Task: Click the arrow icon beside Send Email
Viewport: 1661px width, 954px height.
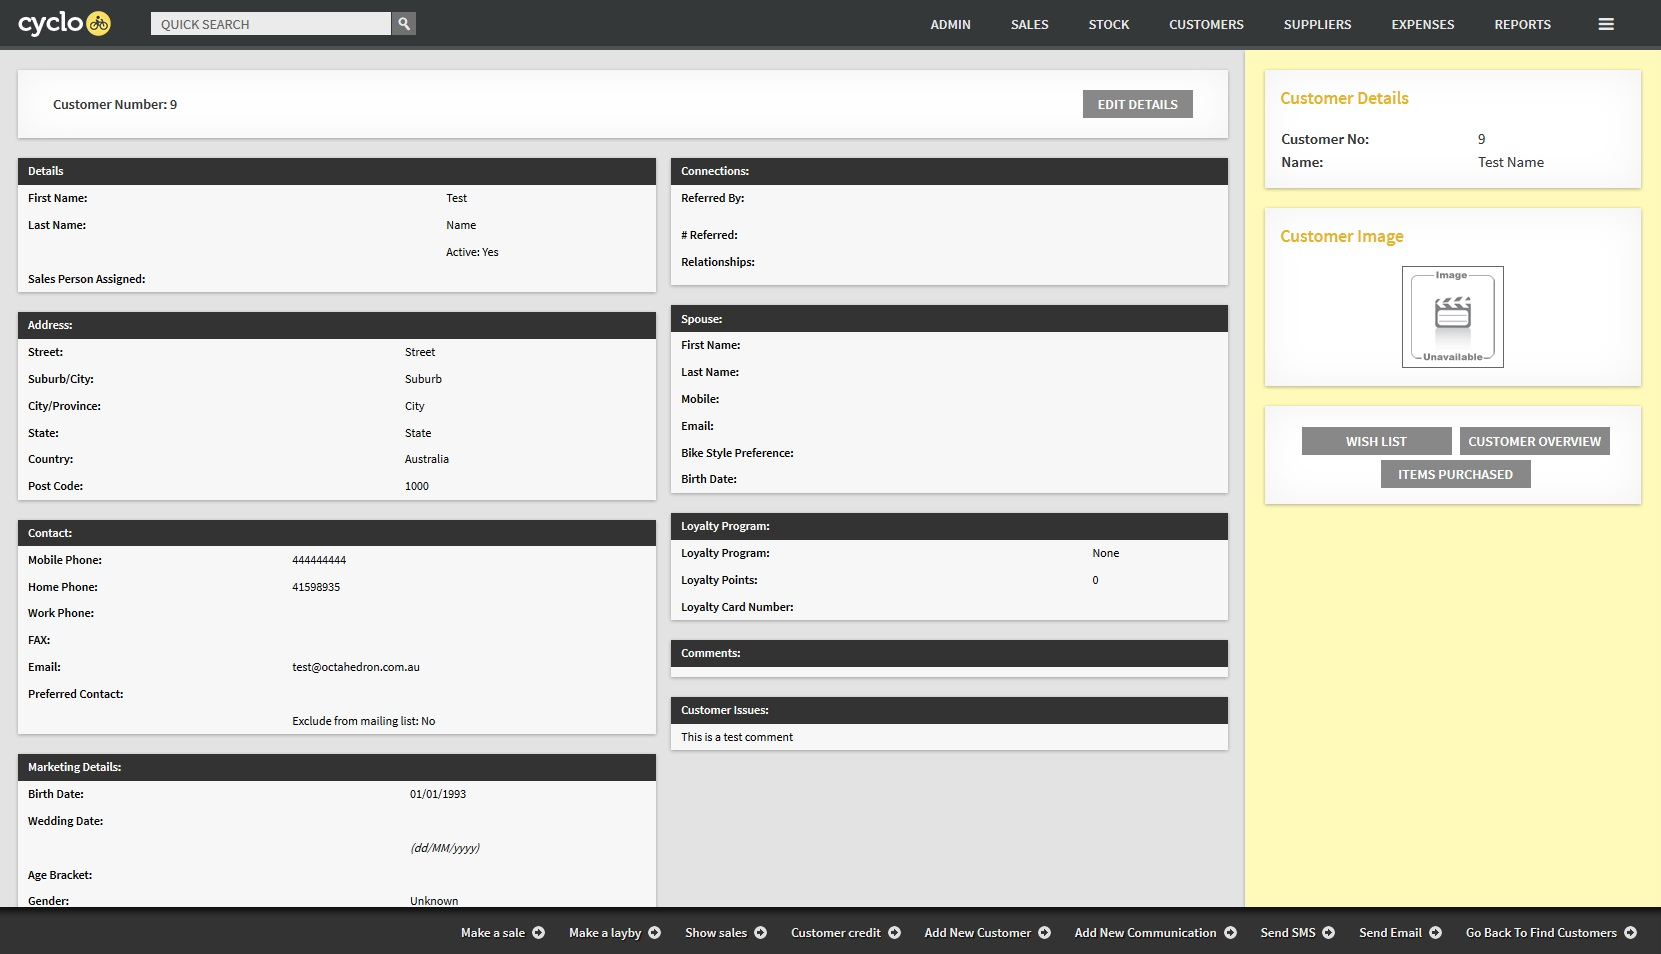Action: (1436, 933)
